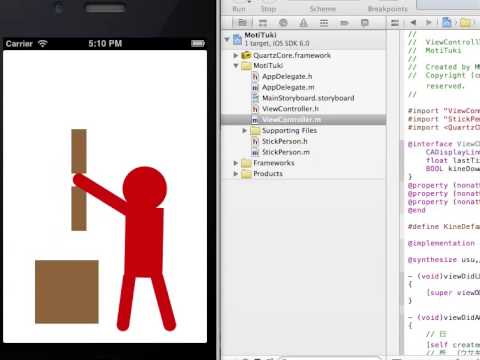Image resolution: width=480 pixels, height=360 pixels.
Task: Select ViewController.h file
Action: 290,109
